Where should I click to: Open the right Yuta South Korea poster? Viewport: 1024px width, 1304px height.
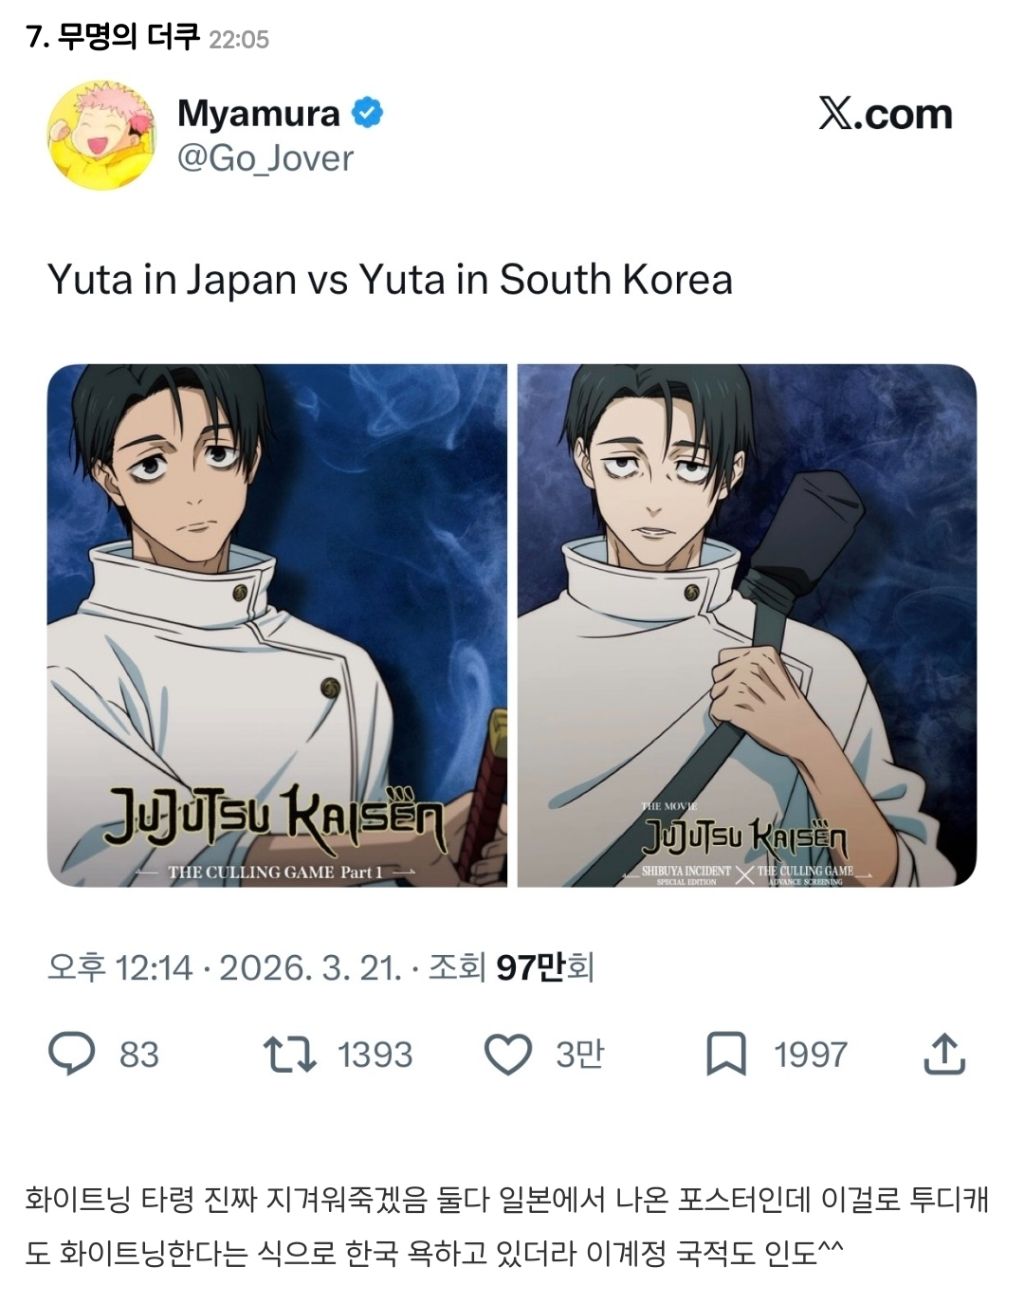747,625
